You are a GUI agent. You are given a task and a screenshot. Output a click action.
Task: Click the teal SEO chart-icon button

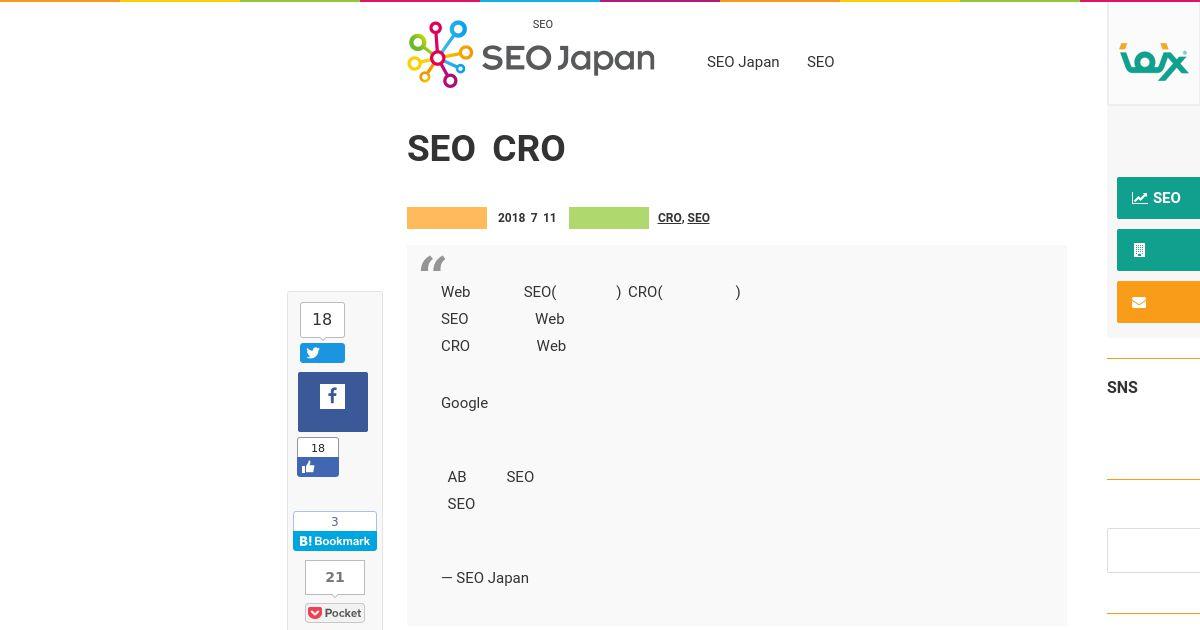[1158, 198]
